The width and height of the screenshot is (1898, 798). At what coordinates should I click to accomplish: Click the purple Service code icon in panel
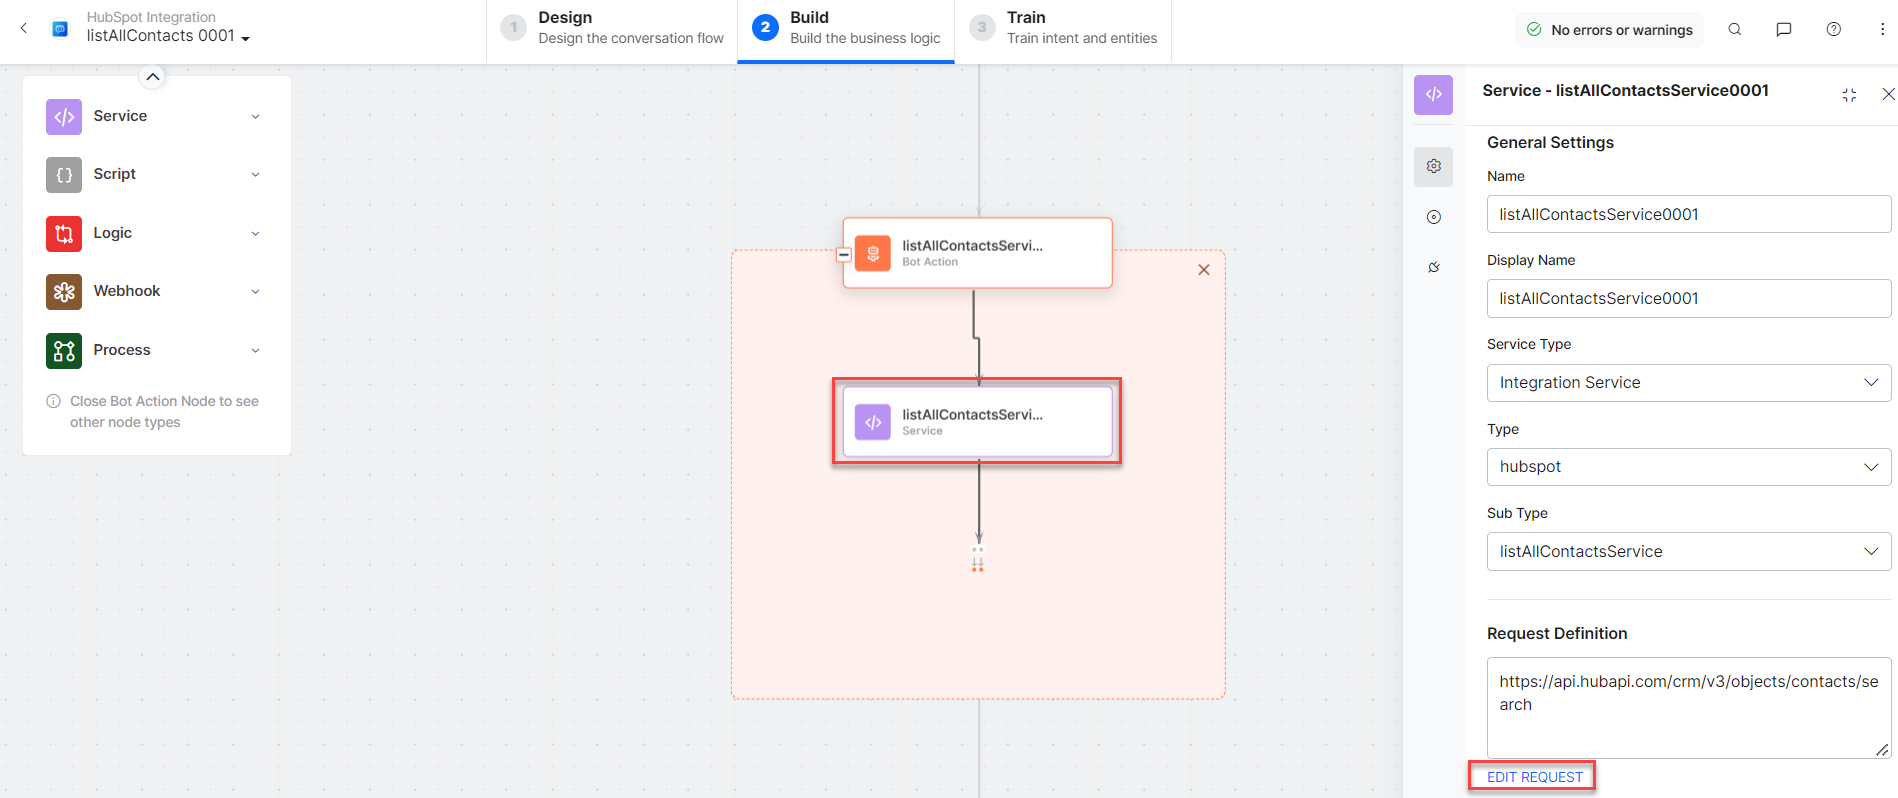click(1433, 94)
